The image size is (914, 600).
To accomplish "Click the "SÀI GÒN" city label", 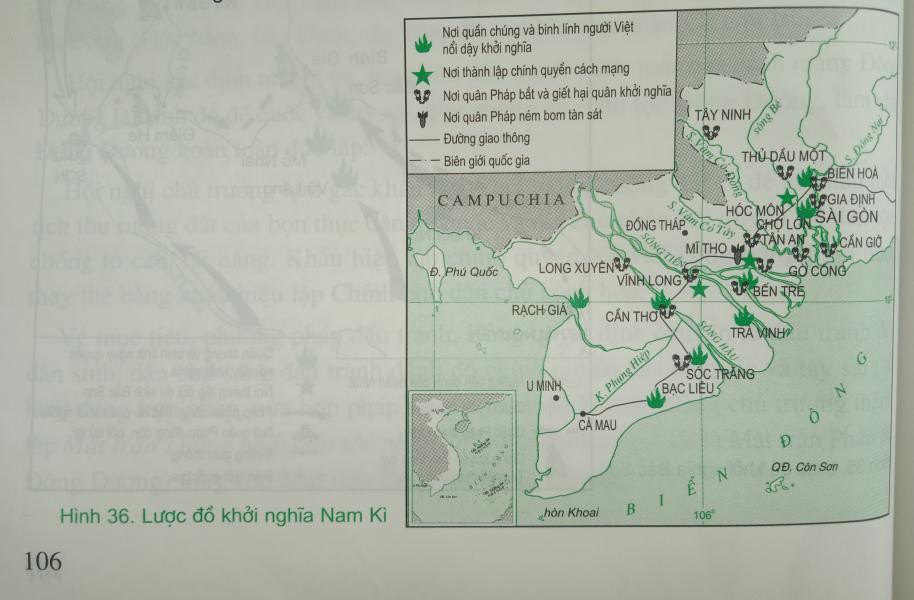I will point(846,217).
